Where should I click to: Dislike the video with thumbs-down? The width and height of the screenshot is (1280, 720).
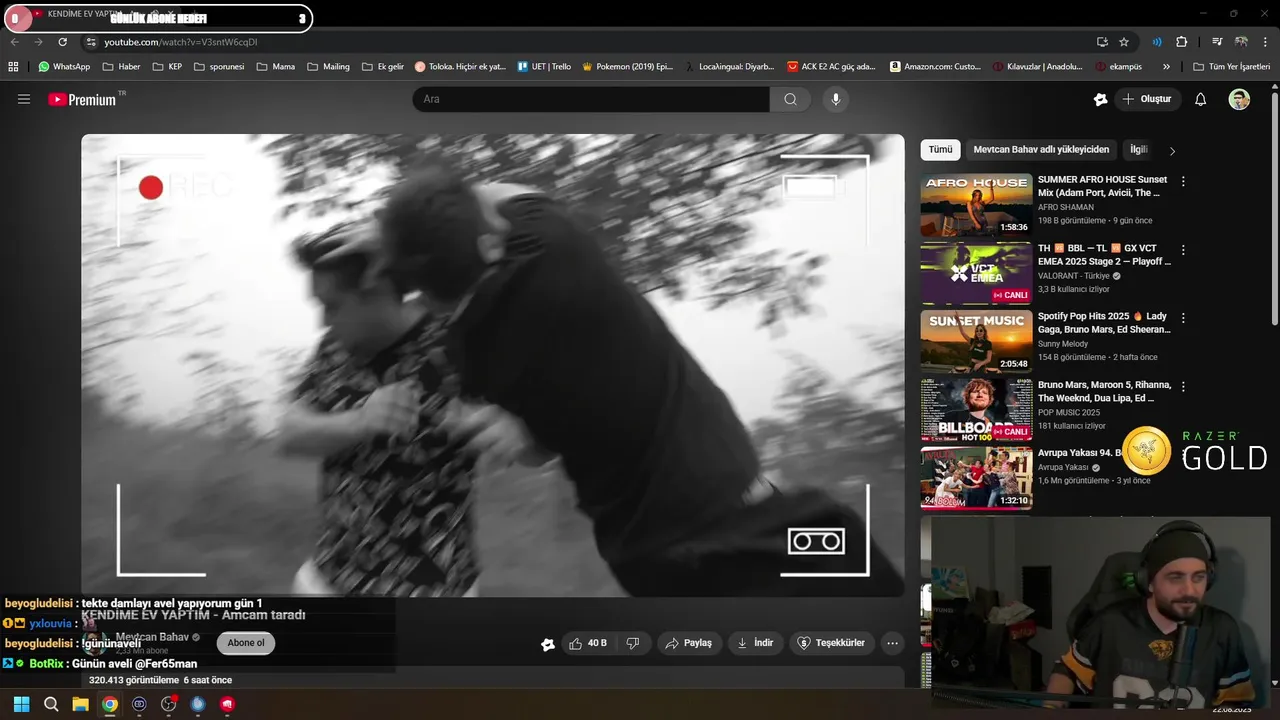click(x=633, y=643)
